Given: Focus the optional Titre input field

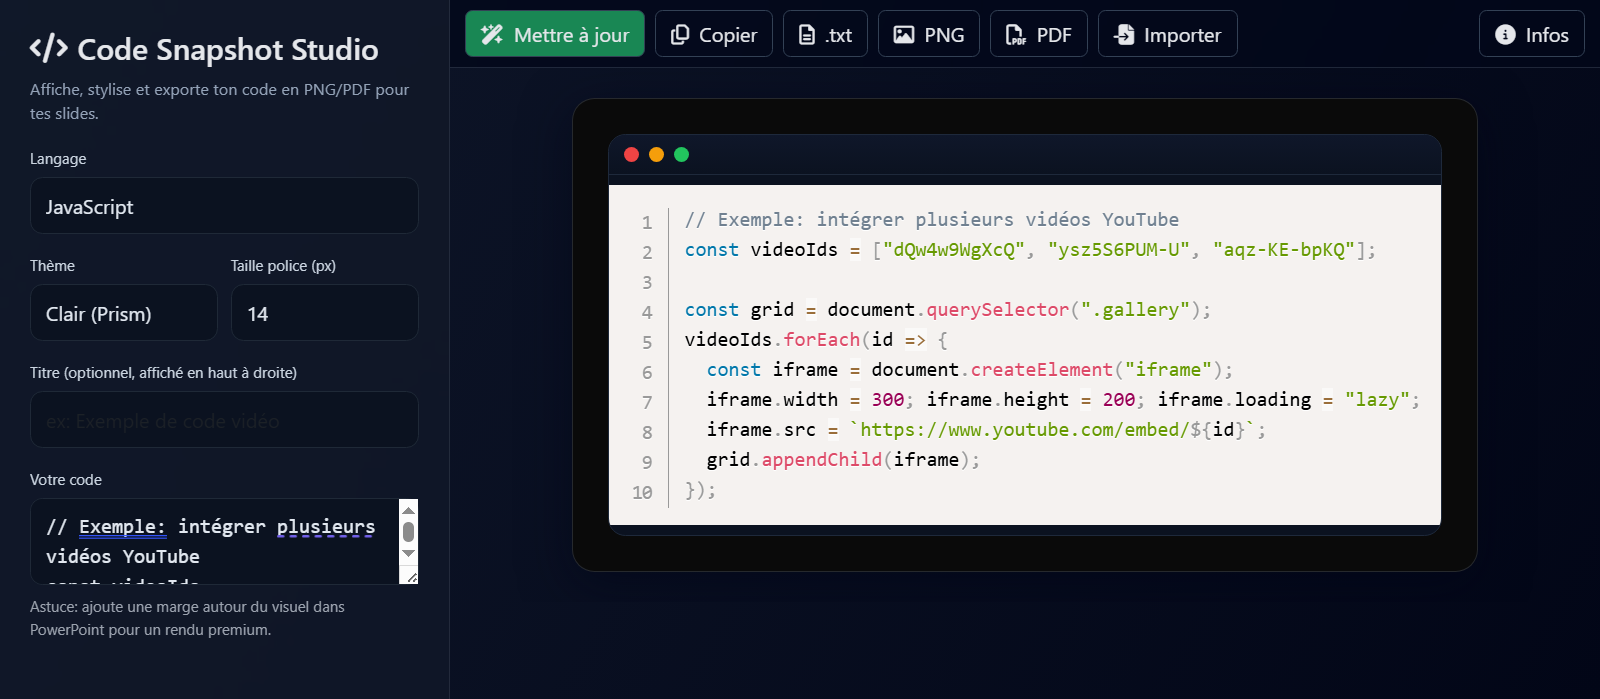Looking at the screenshot, I should tap(224, 420).
